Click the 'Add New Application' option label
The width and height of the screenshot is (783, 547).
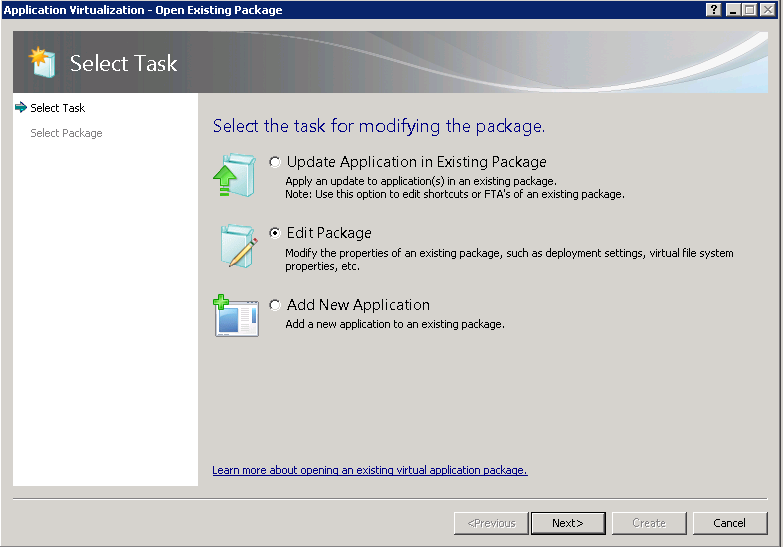(358, 305)
